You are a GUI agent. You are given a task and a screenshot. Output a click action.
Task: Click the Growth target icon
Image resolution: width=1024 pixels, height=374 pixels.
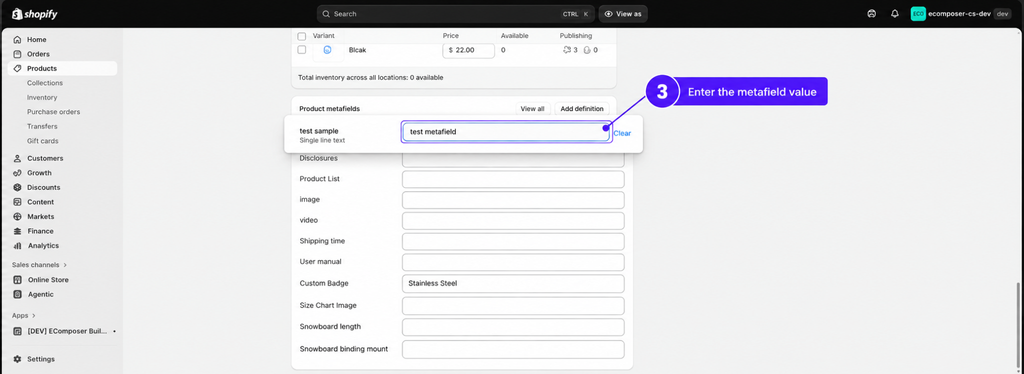coord(17,173)
